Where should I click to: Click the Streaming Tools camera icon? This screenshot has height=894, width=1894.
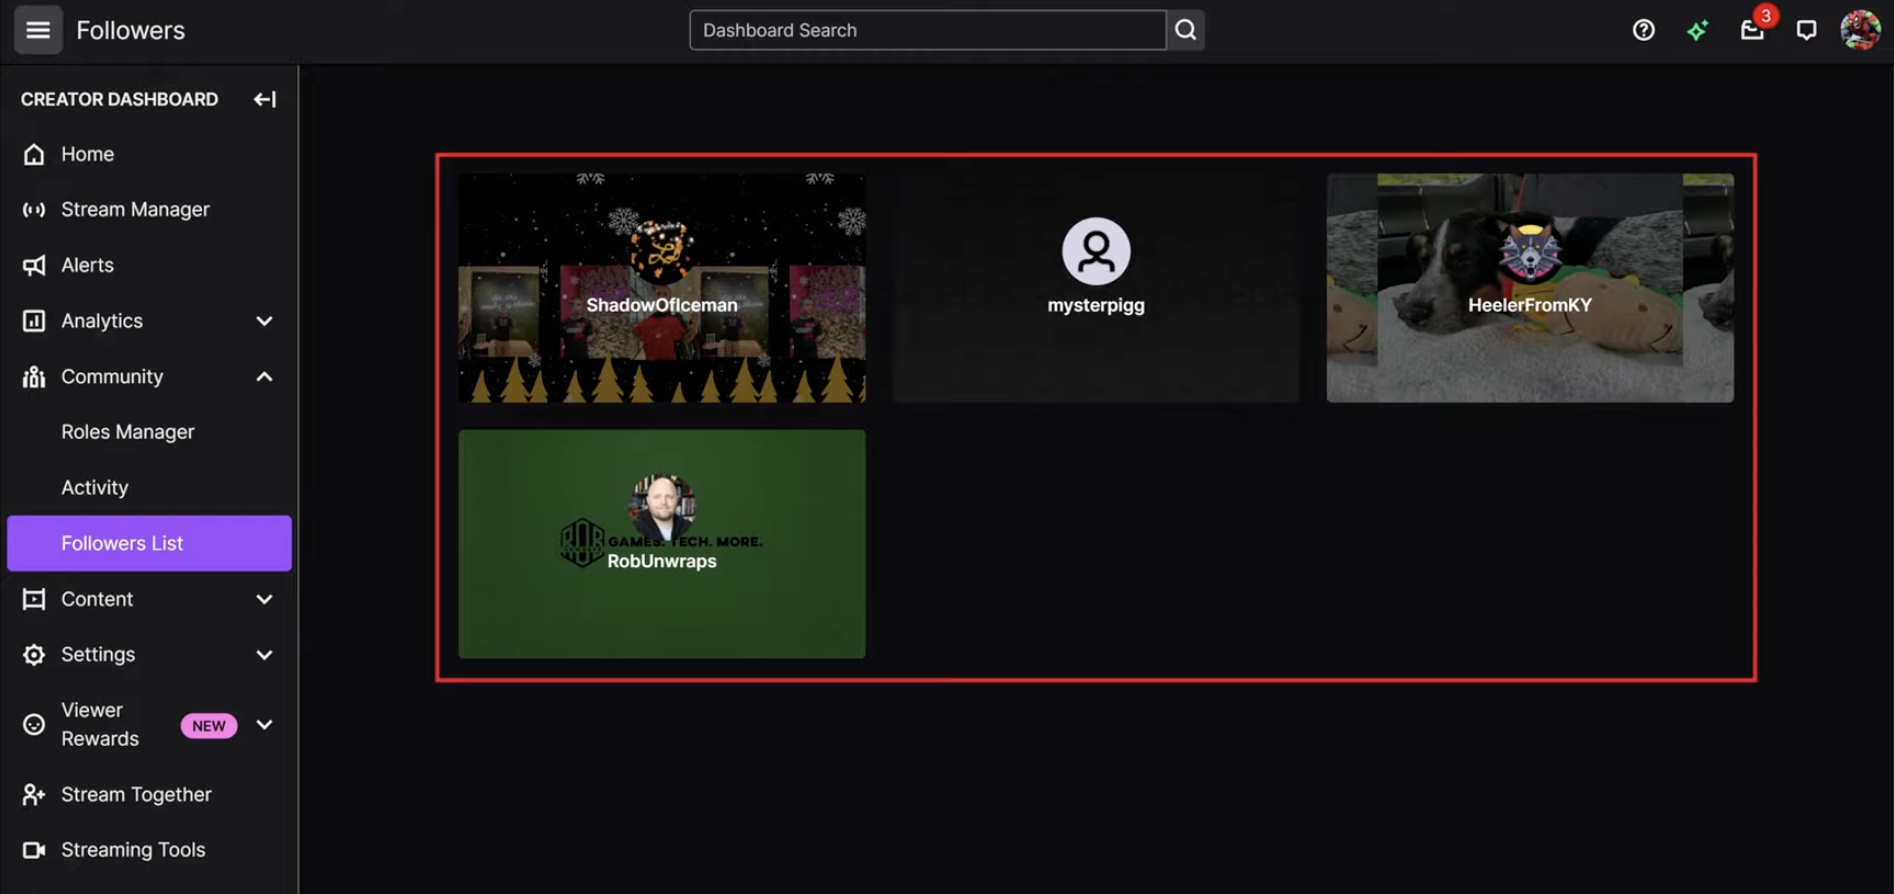34,850
